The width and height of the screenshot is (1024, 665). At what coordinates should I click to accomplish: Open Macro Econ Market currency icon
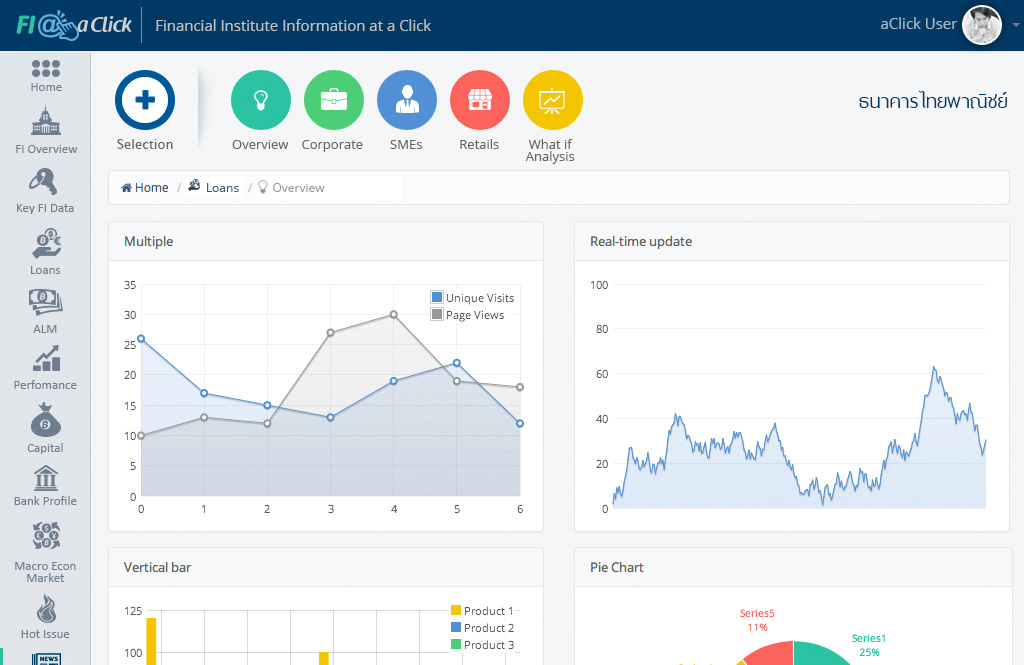(46, 536)
